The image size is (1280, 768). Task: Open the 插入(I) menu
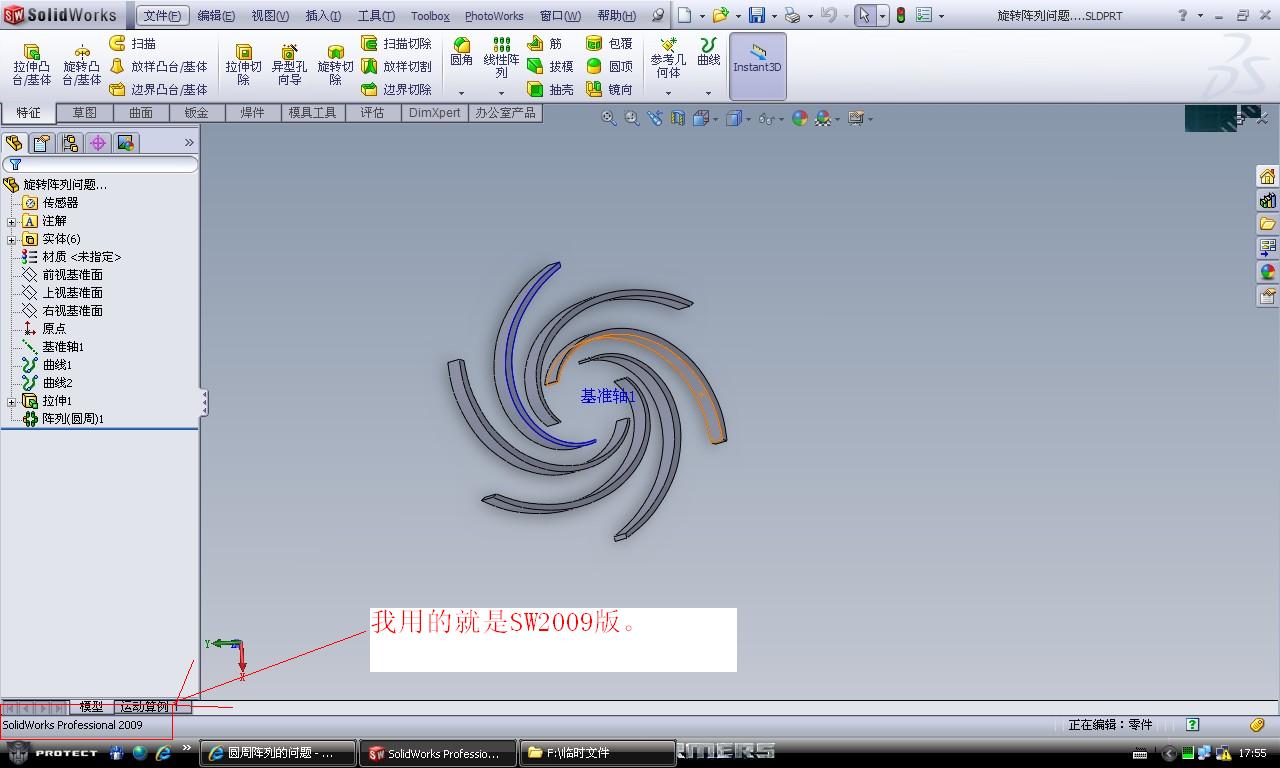323,15
